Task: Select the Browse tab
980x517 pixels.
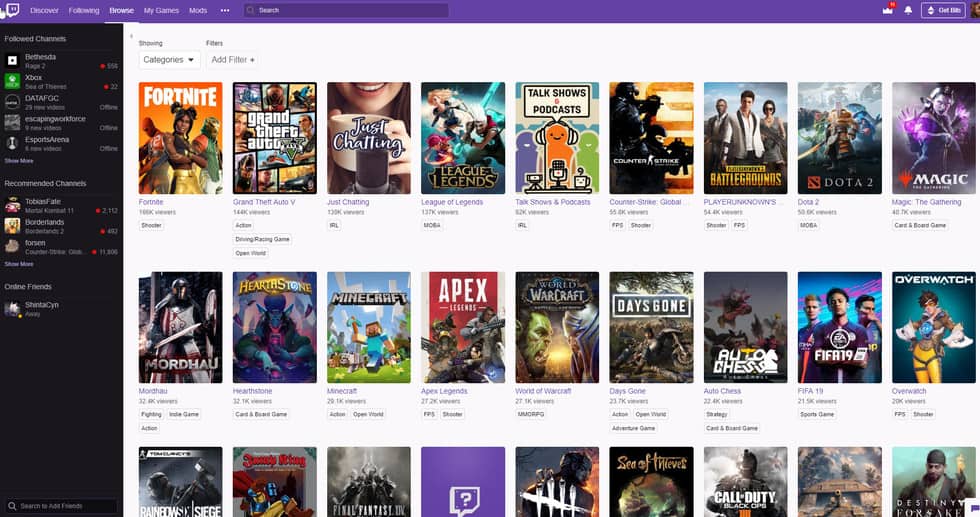Action: (x=121, y=10)
